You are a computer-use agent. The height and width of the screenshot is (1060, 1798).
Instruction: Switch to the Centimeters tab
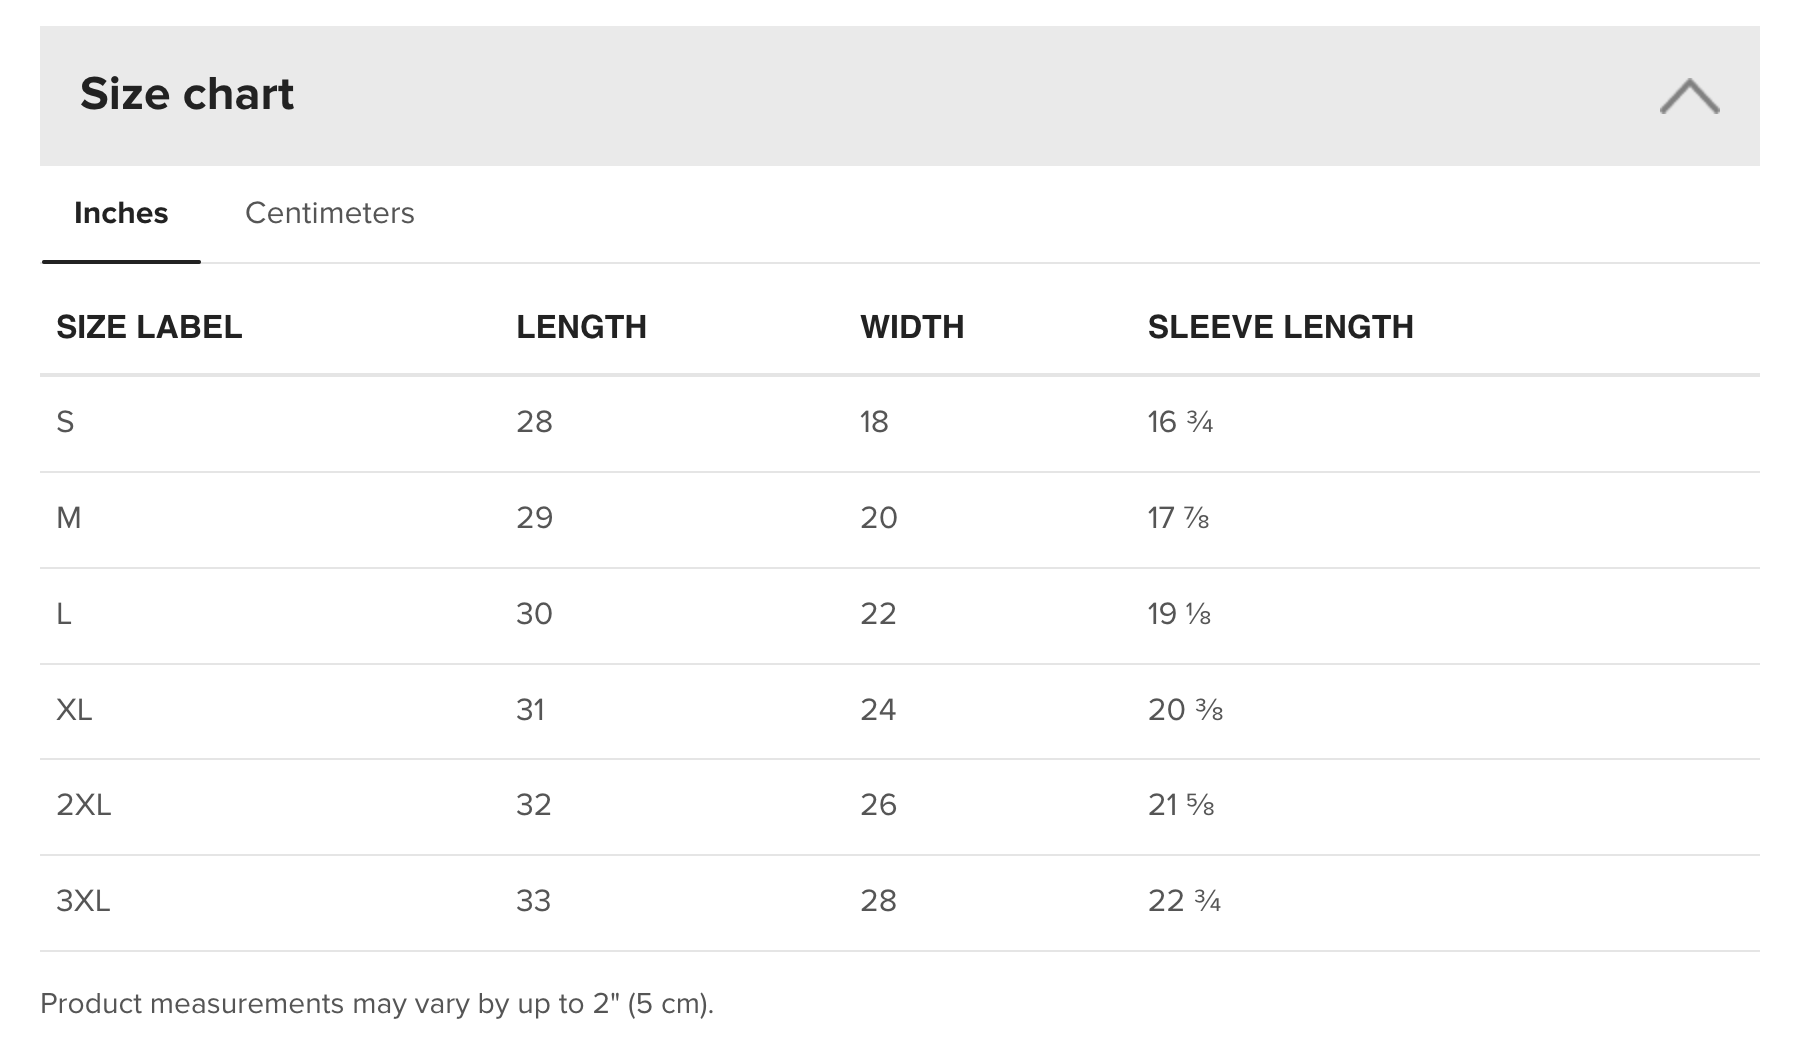click(x=329, y=213)
